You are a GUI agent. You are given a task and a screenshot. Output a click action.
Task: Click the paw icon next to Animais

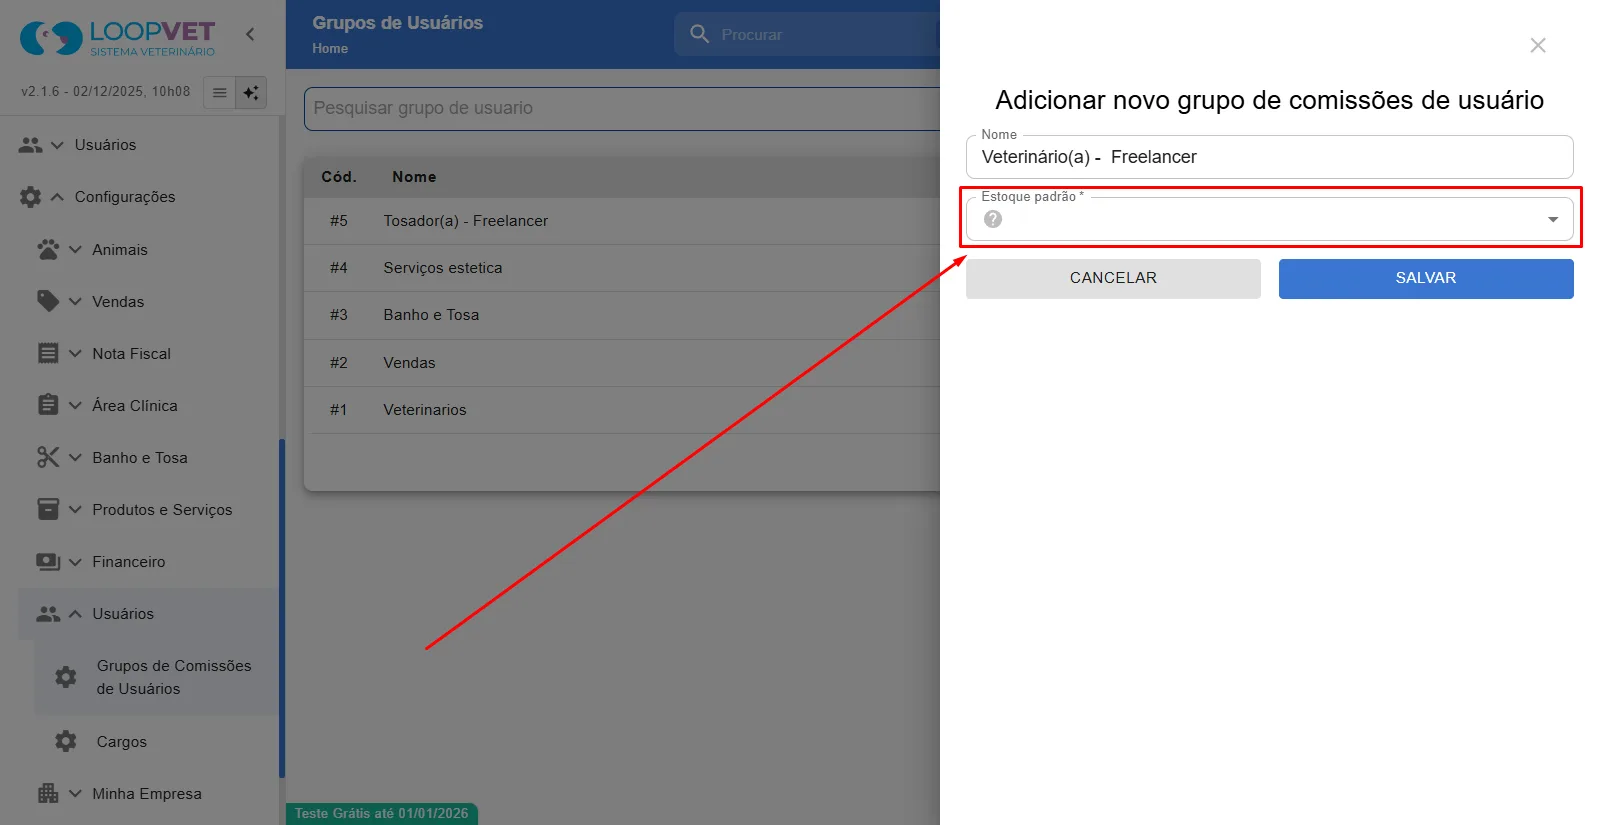pyautogui.click(x=48, y=249)
